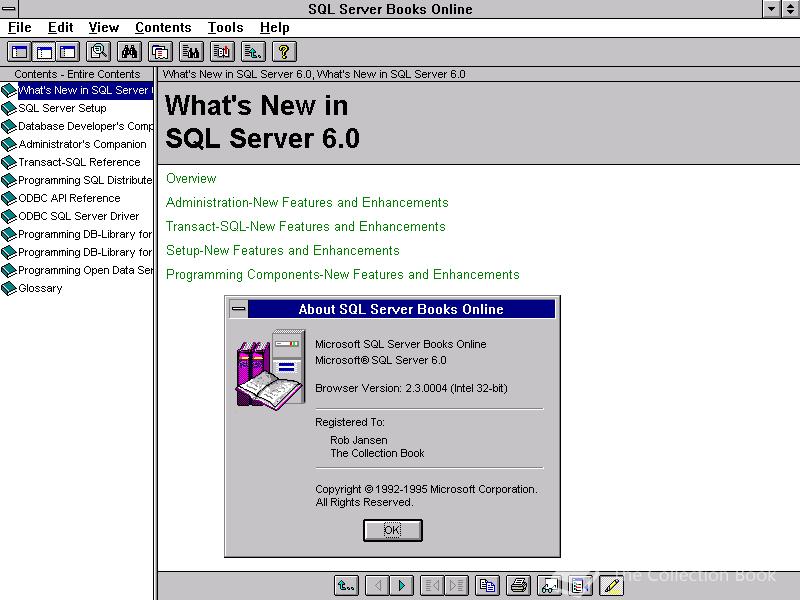Open the Tools menu
This screenshot has width=800, height=600.
click(x=225, y=28)
